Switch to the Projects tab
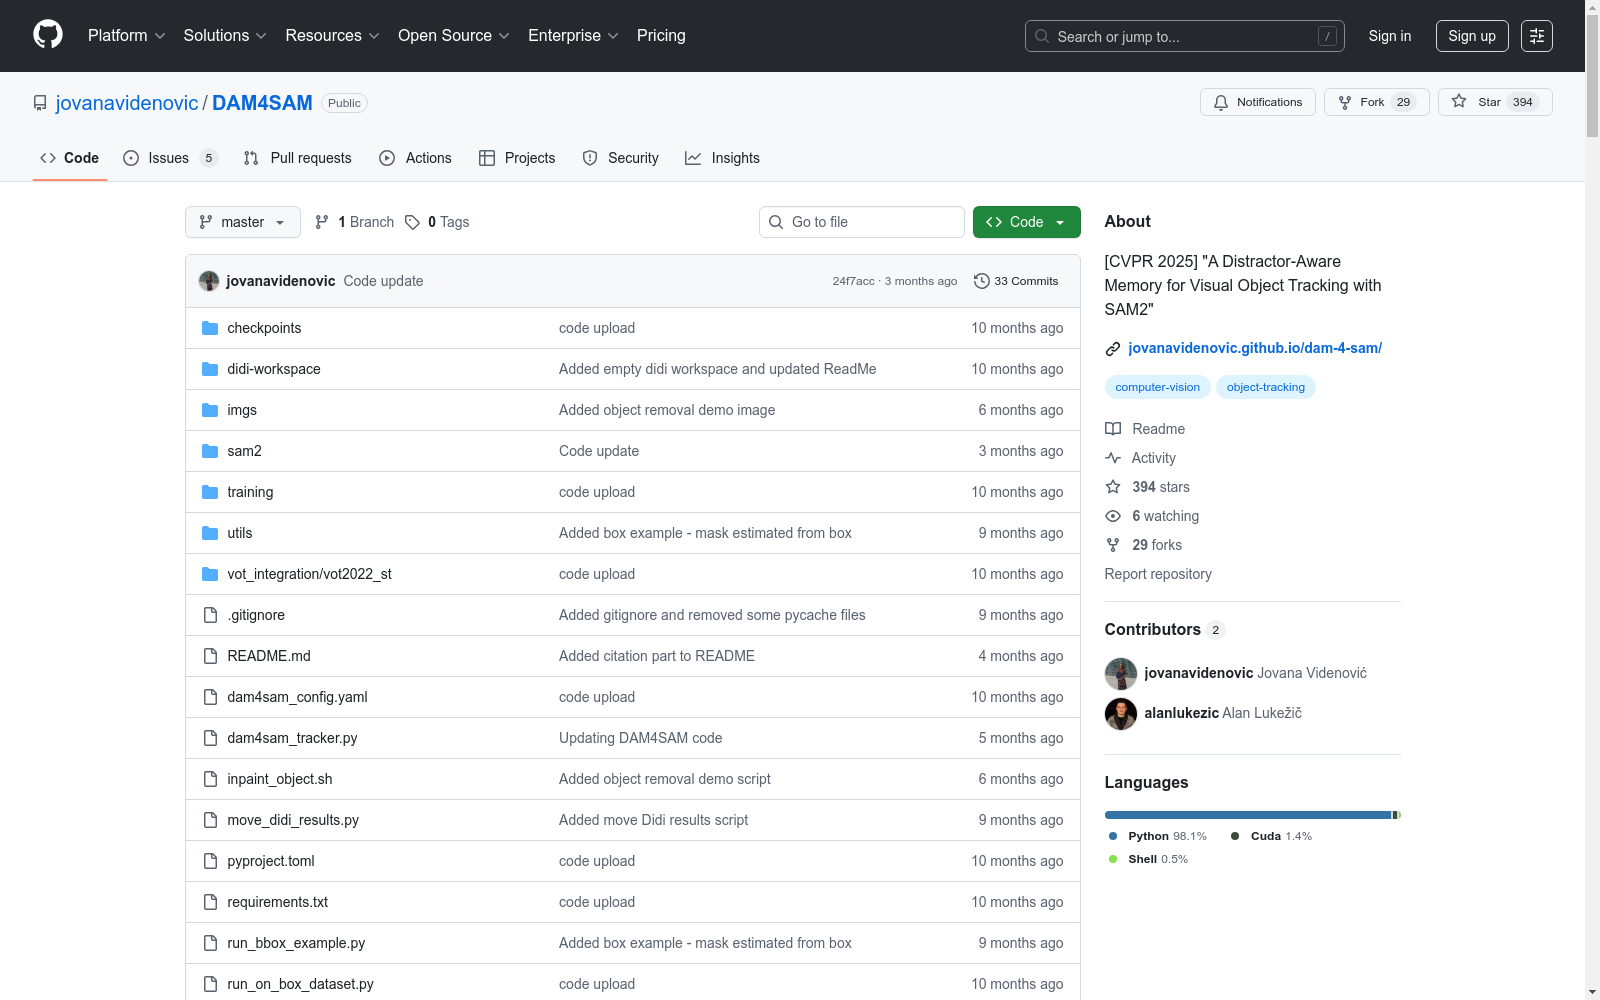This screenshot has width=1600, height=1000. click(x=517, y=158)
